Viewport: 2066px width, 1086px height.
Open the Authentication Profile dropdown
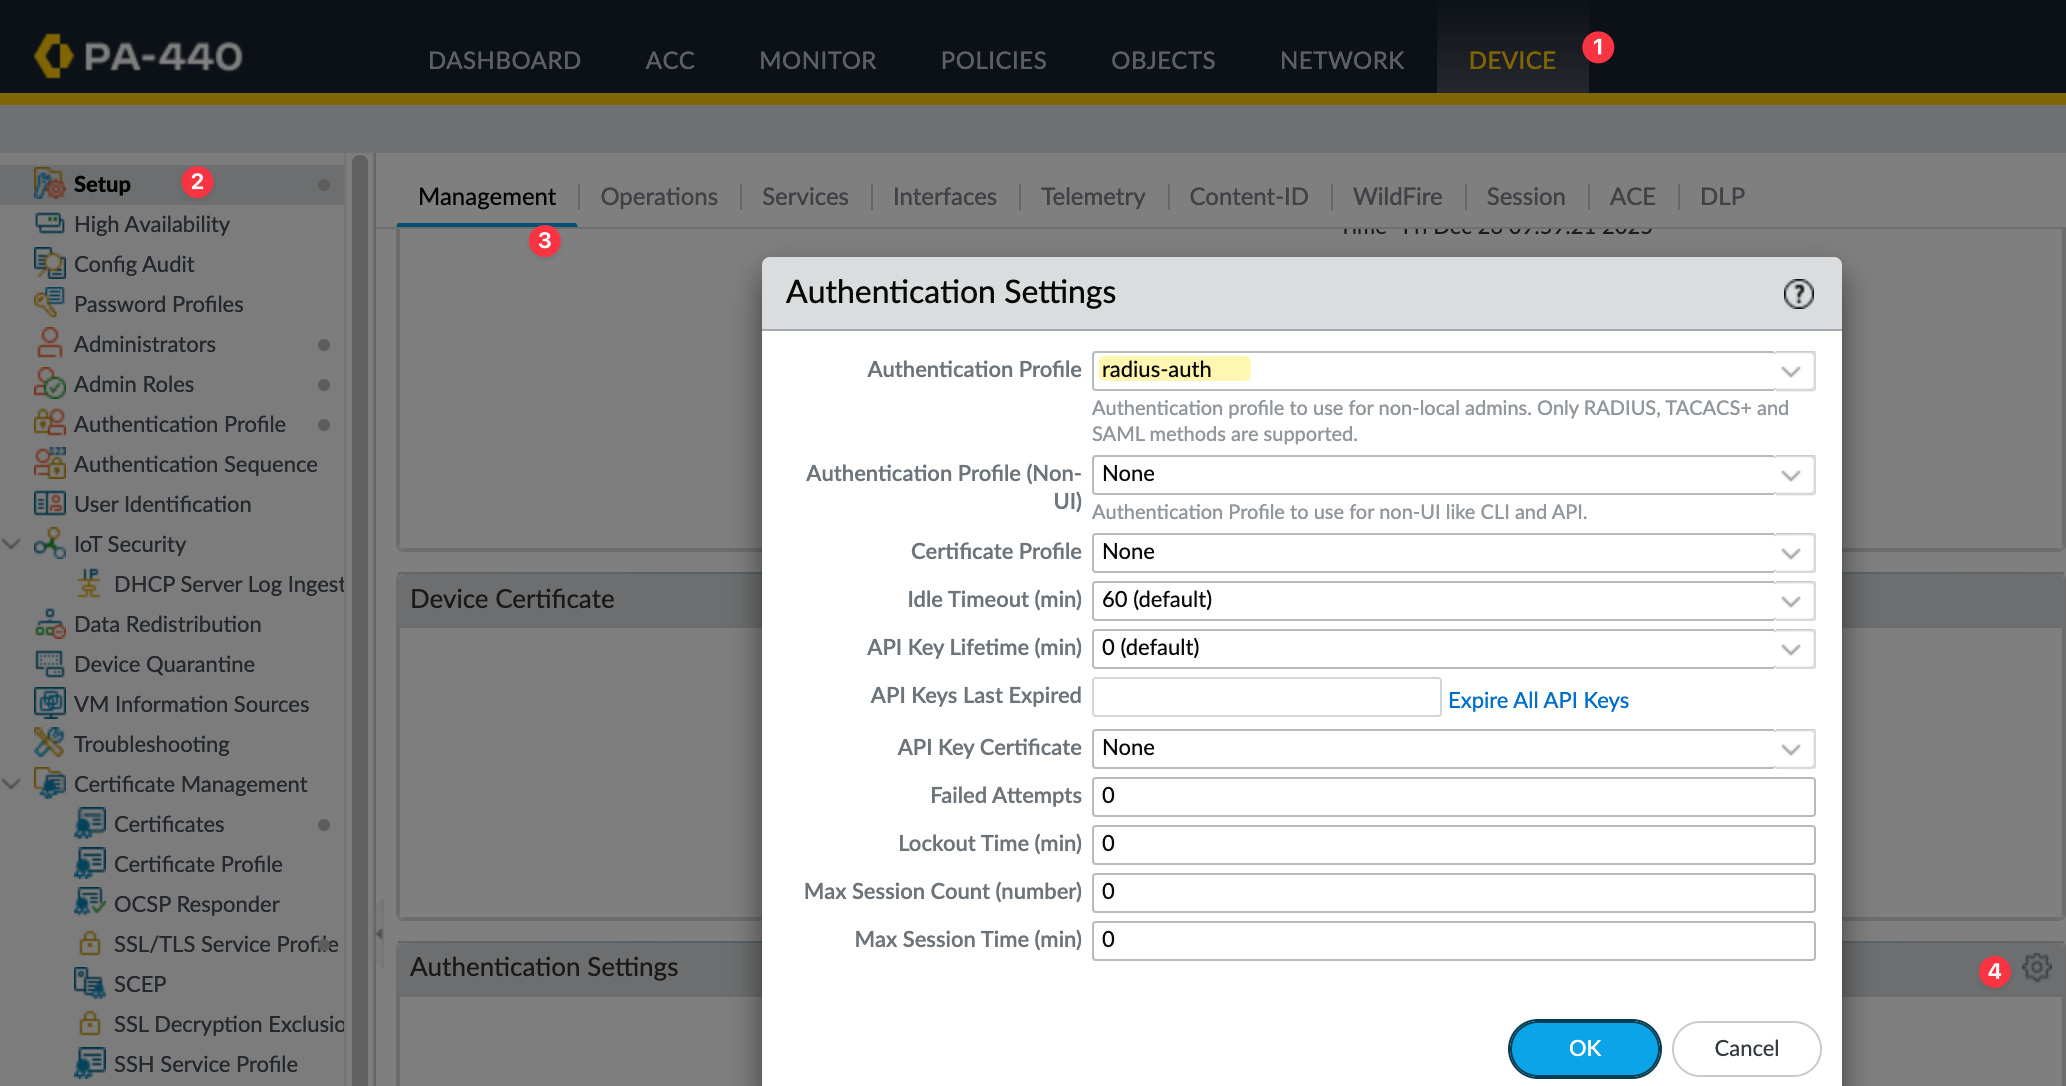(1790, 371)
